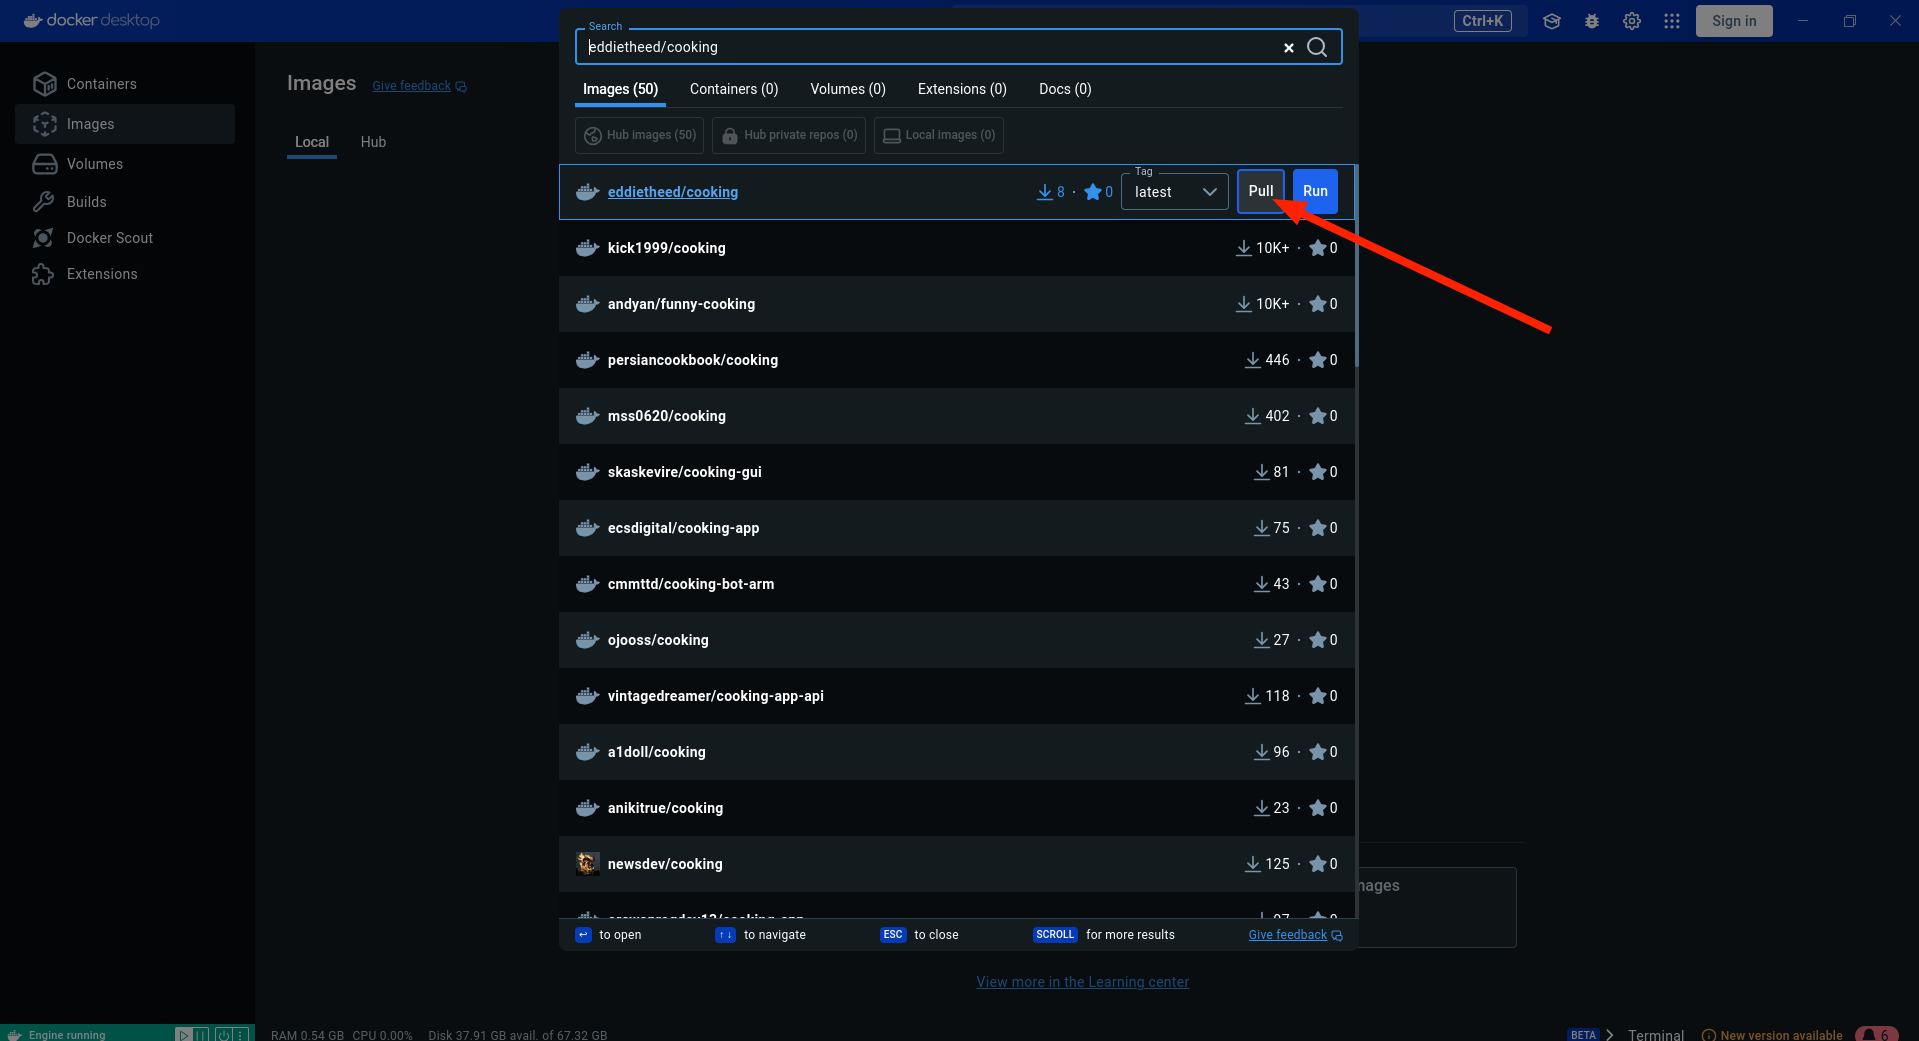1919x1041 pixels.
Task: Pause the Docker engine
Action: pyautogui.click(x=201, y=1035)
